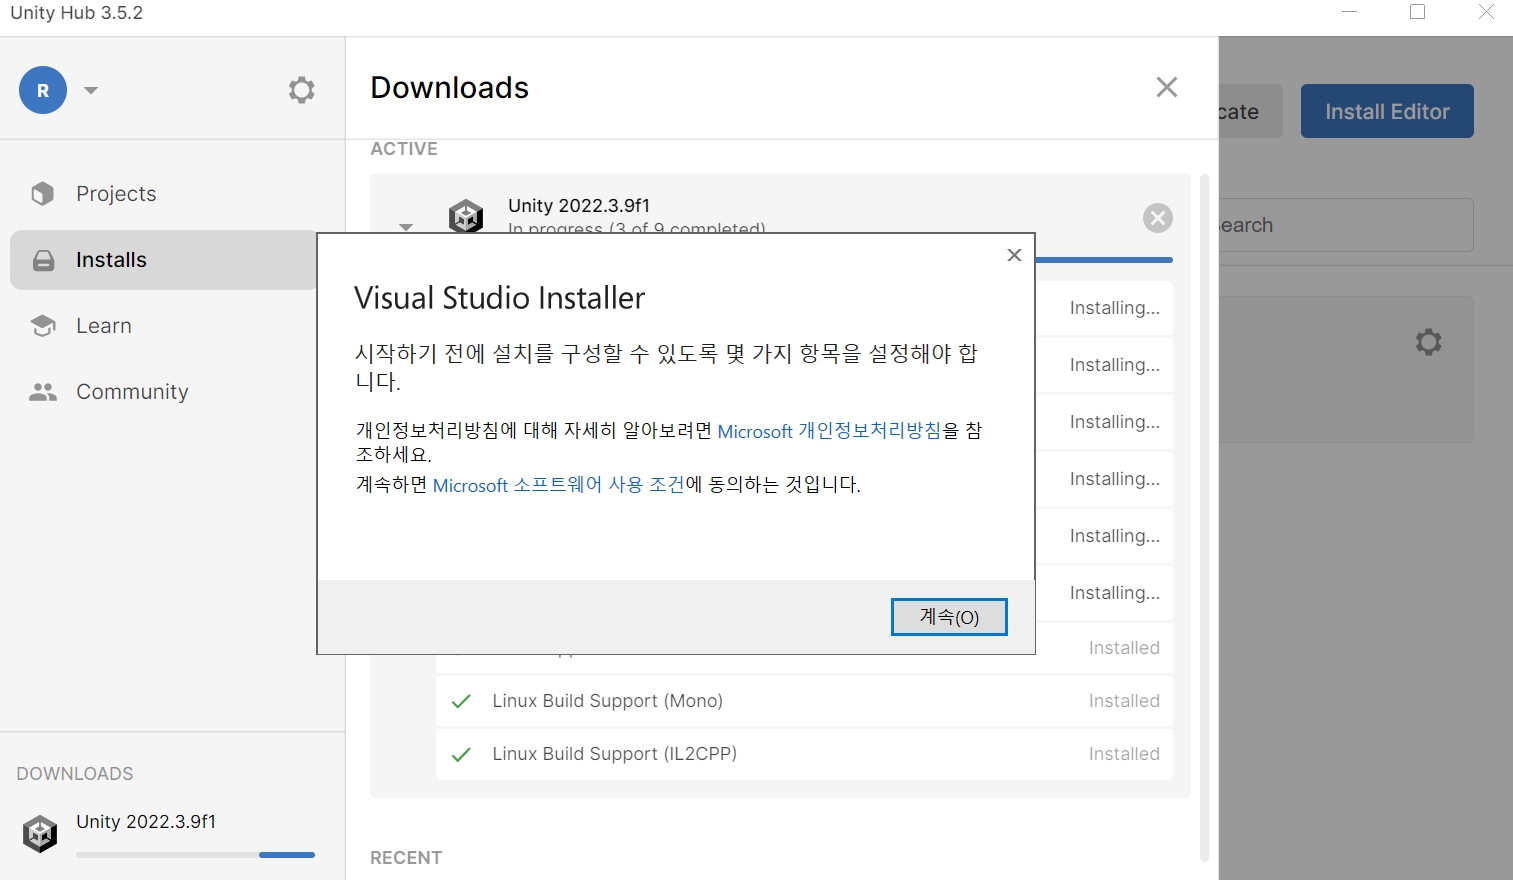Open the Installs section
Screen dimensions: 1513x880
pos(164,260)
